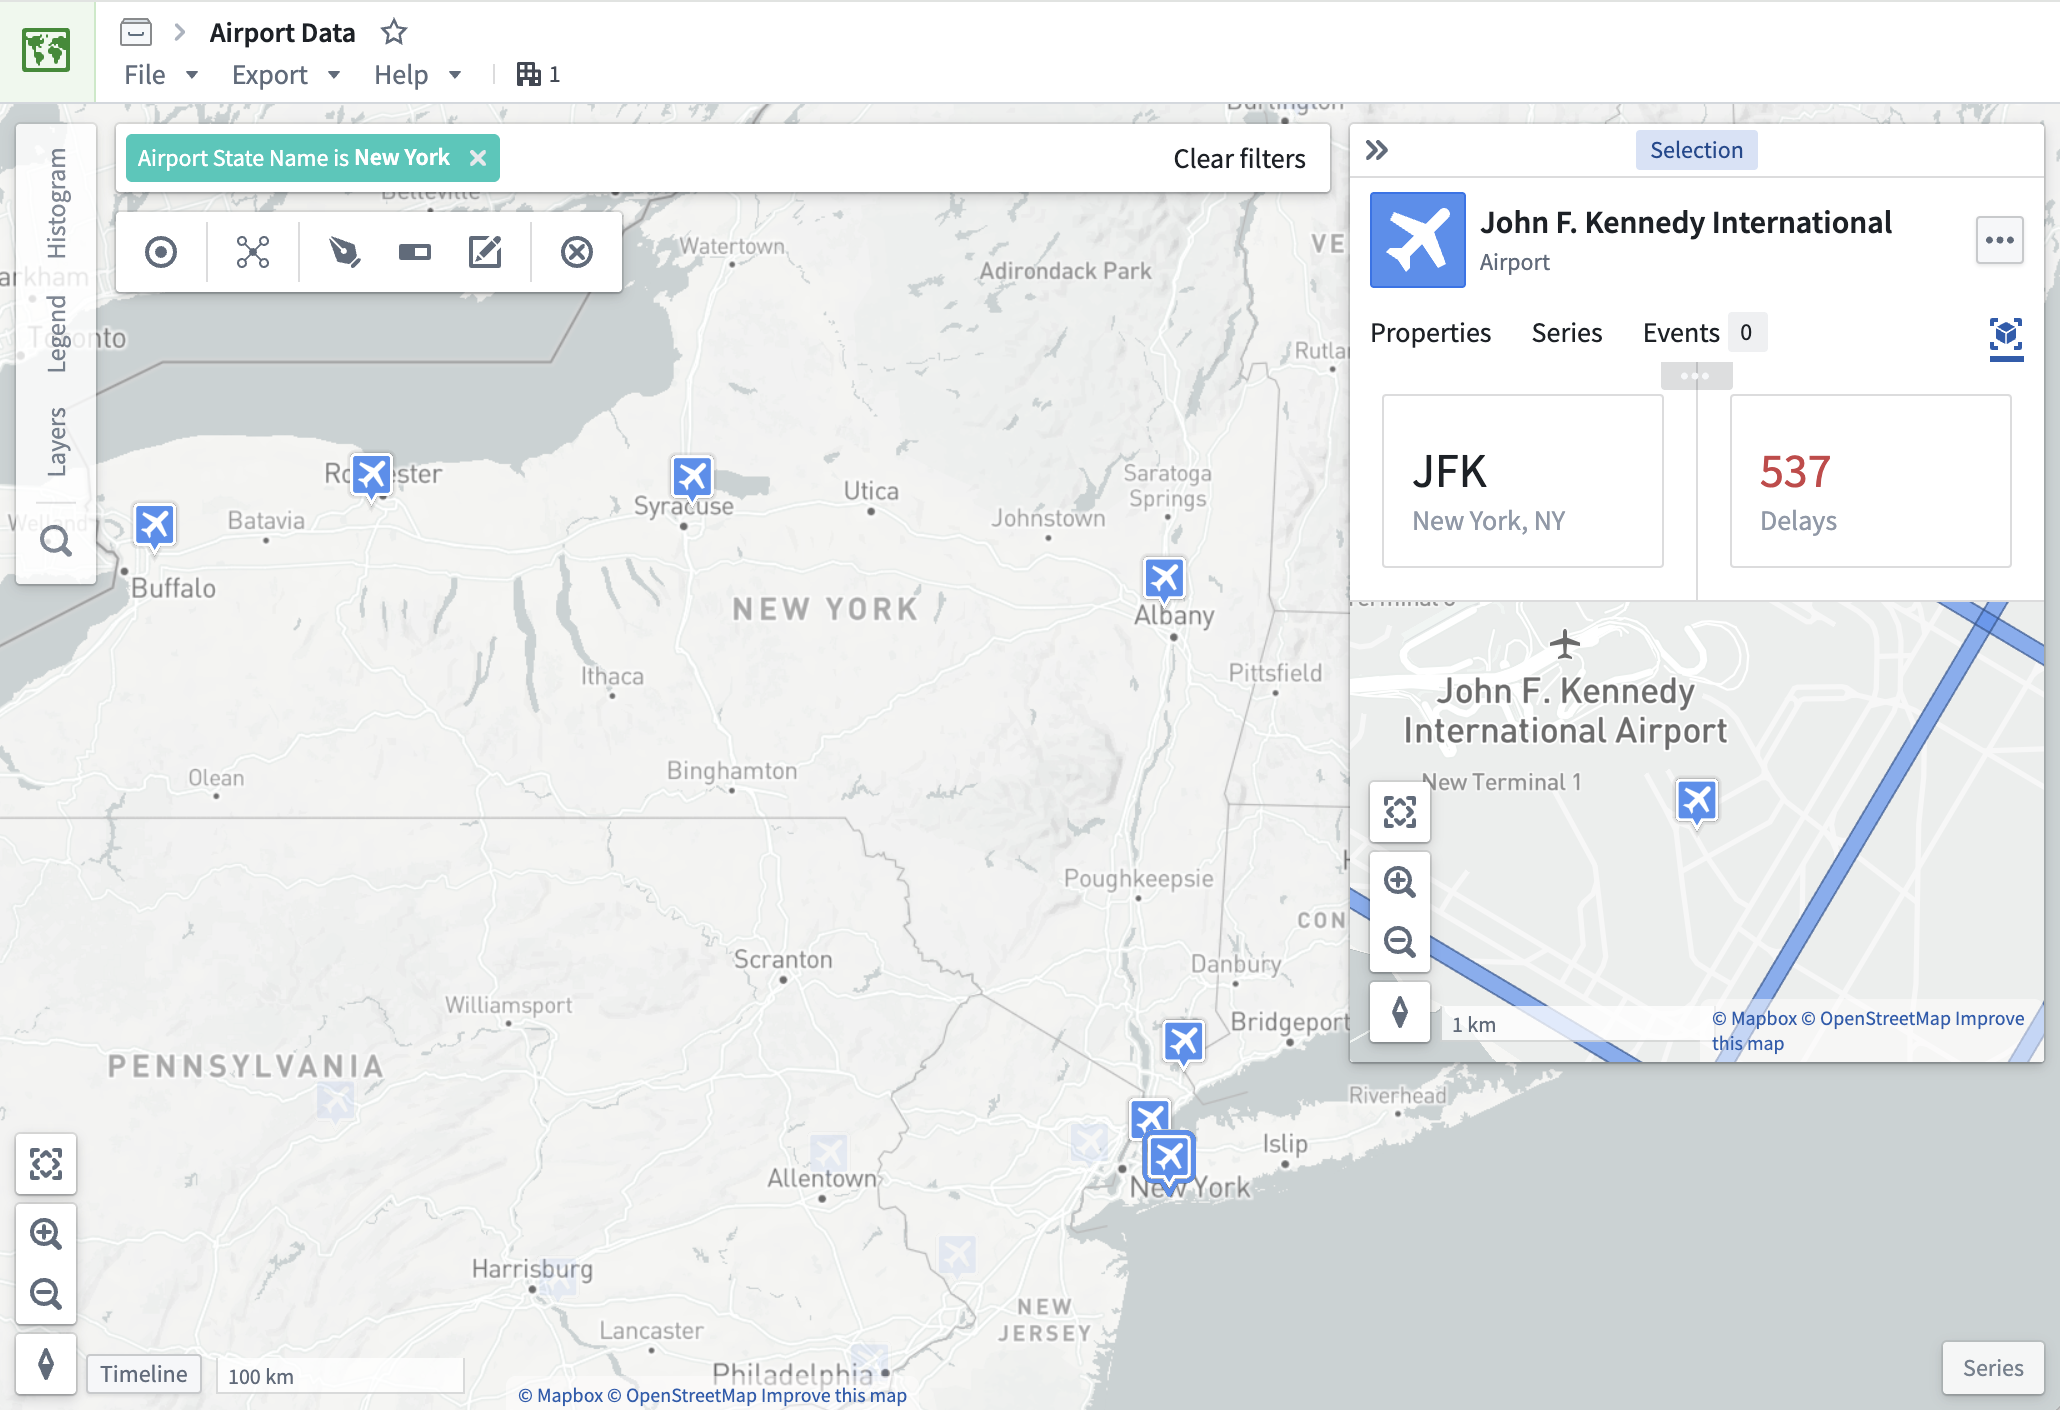
Task: Select the measure ruler tool
Action: (x=414, y=252)
